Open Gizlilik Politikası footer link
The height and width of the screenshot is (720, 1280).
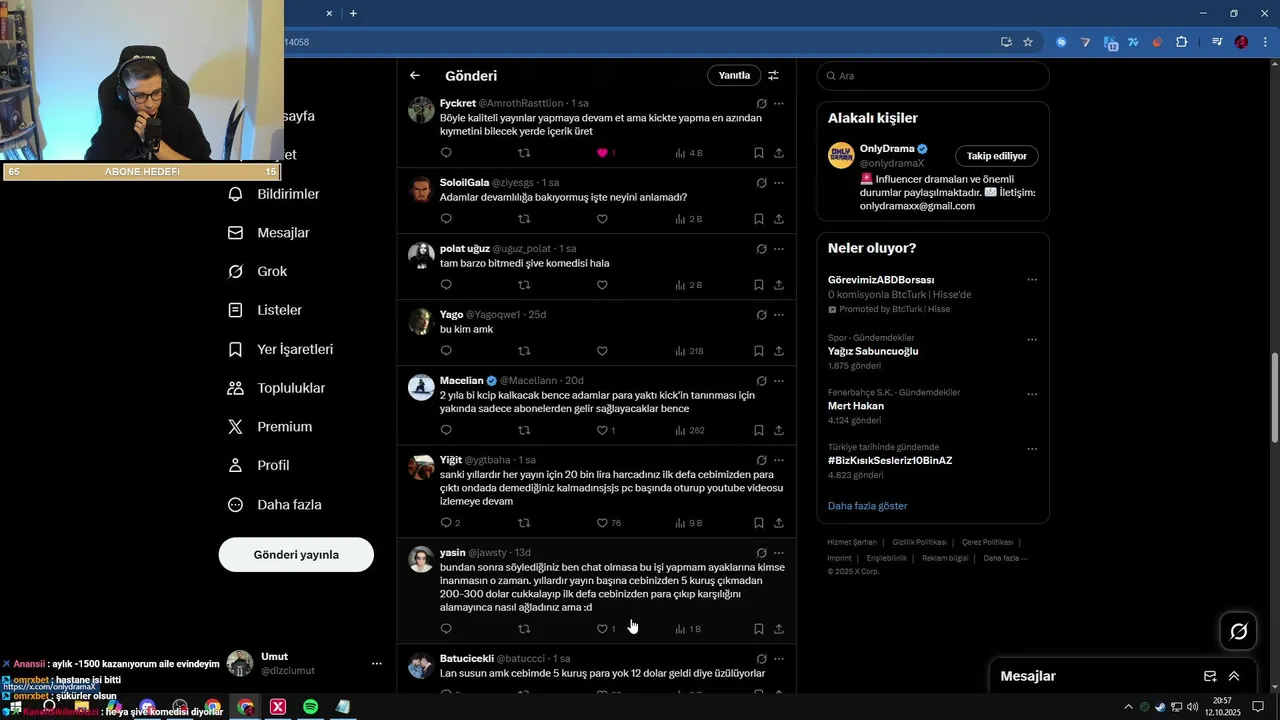click(919, 542)
